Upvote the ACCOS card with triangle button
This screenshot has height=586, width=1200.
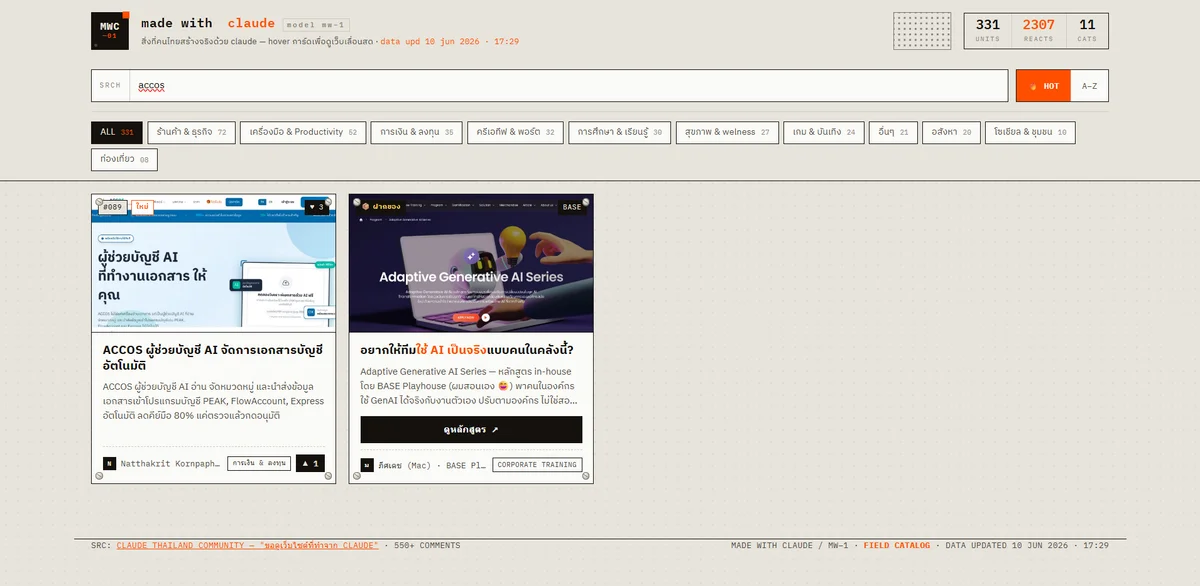click(310, 463)
